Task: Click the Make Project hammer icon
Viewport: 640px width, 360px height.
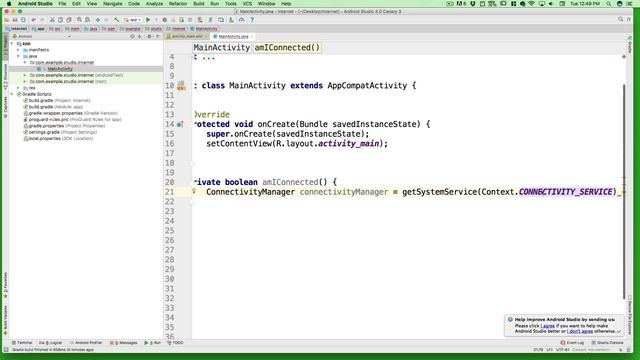Action: (117, 20)
